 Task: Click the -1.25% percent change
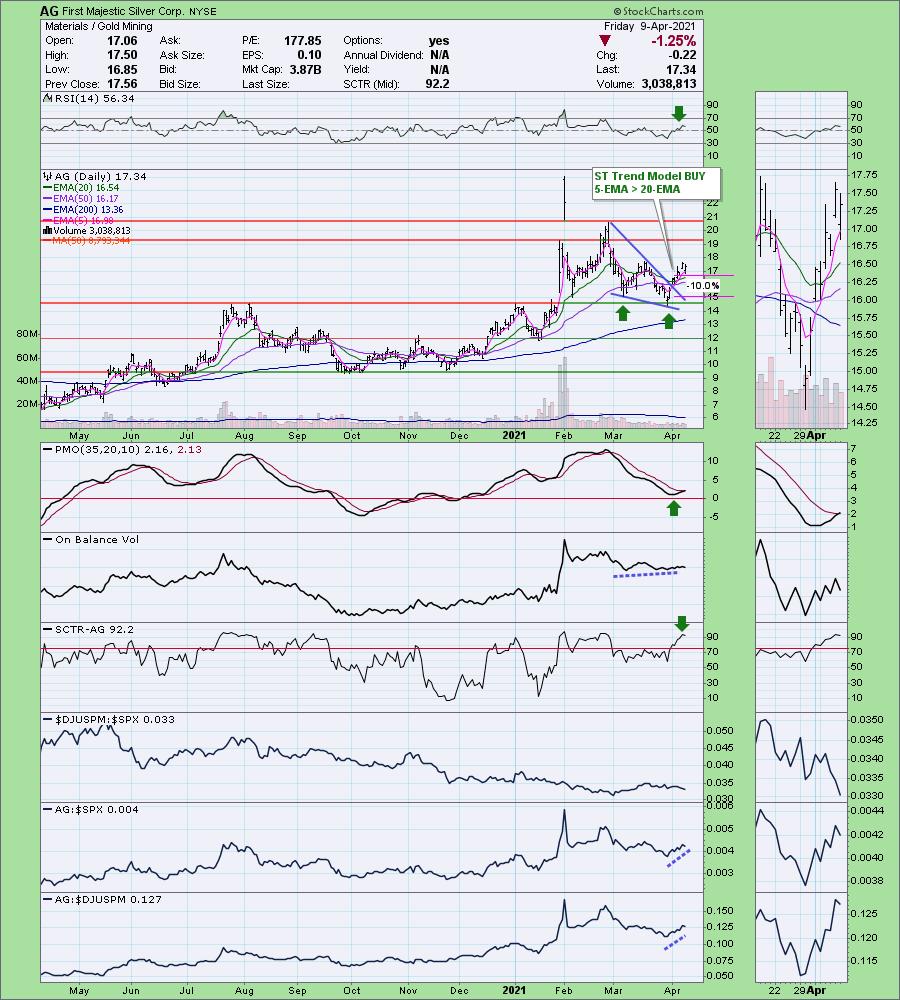(x=674, y=41)
